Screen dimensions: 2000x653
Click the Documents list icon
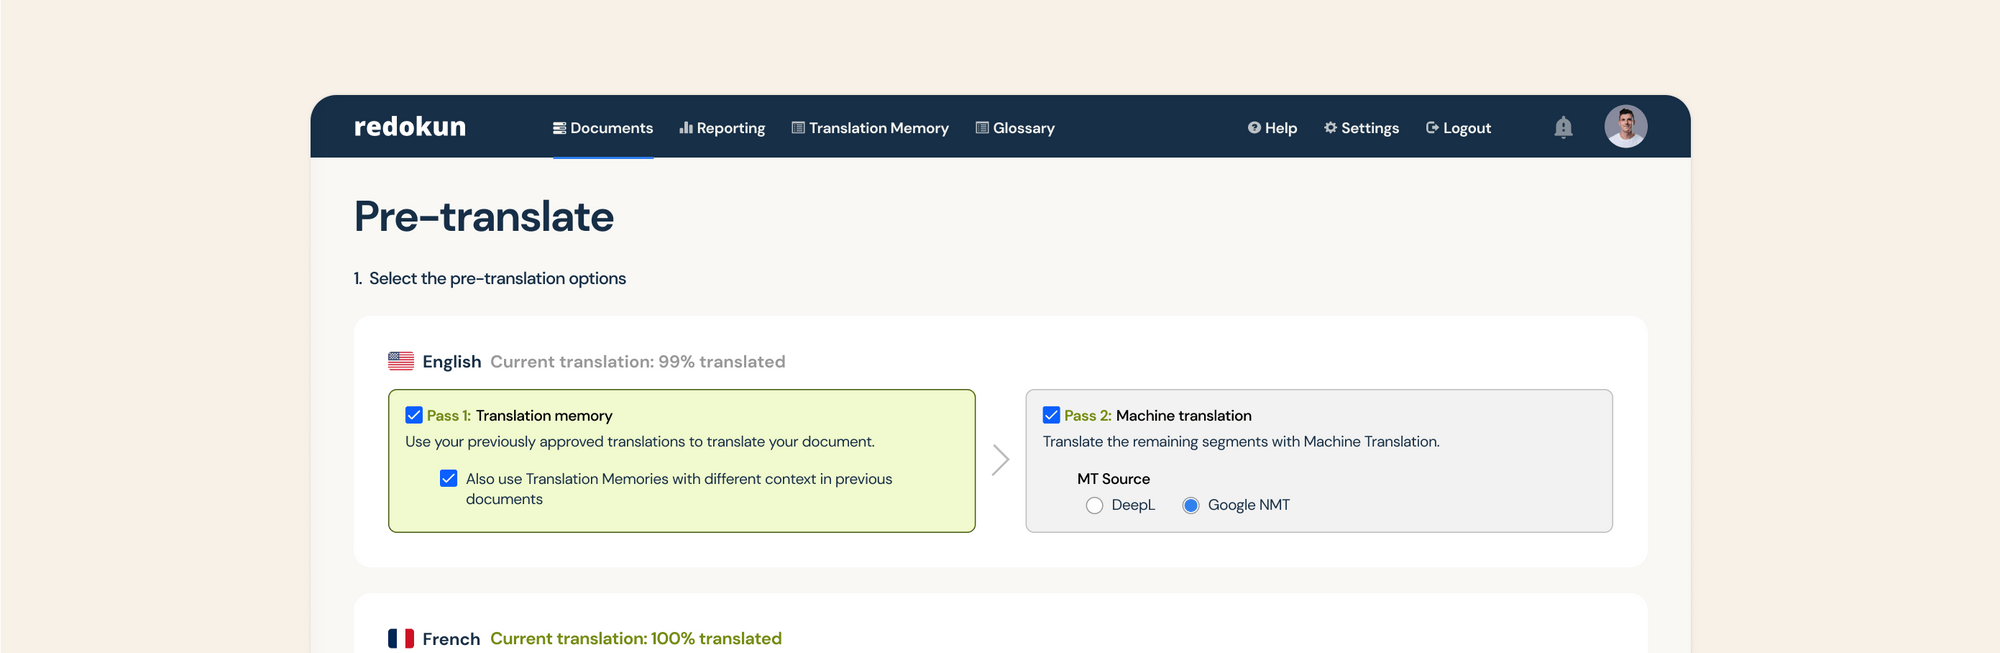coord(558,127)
